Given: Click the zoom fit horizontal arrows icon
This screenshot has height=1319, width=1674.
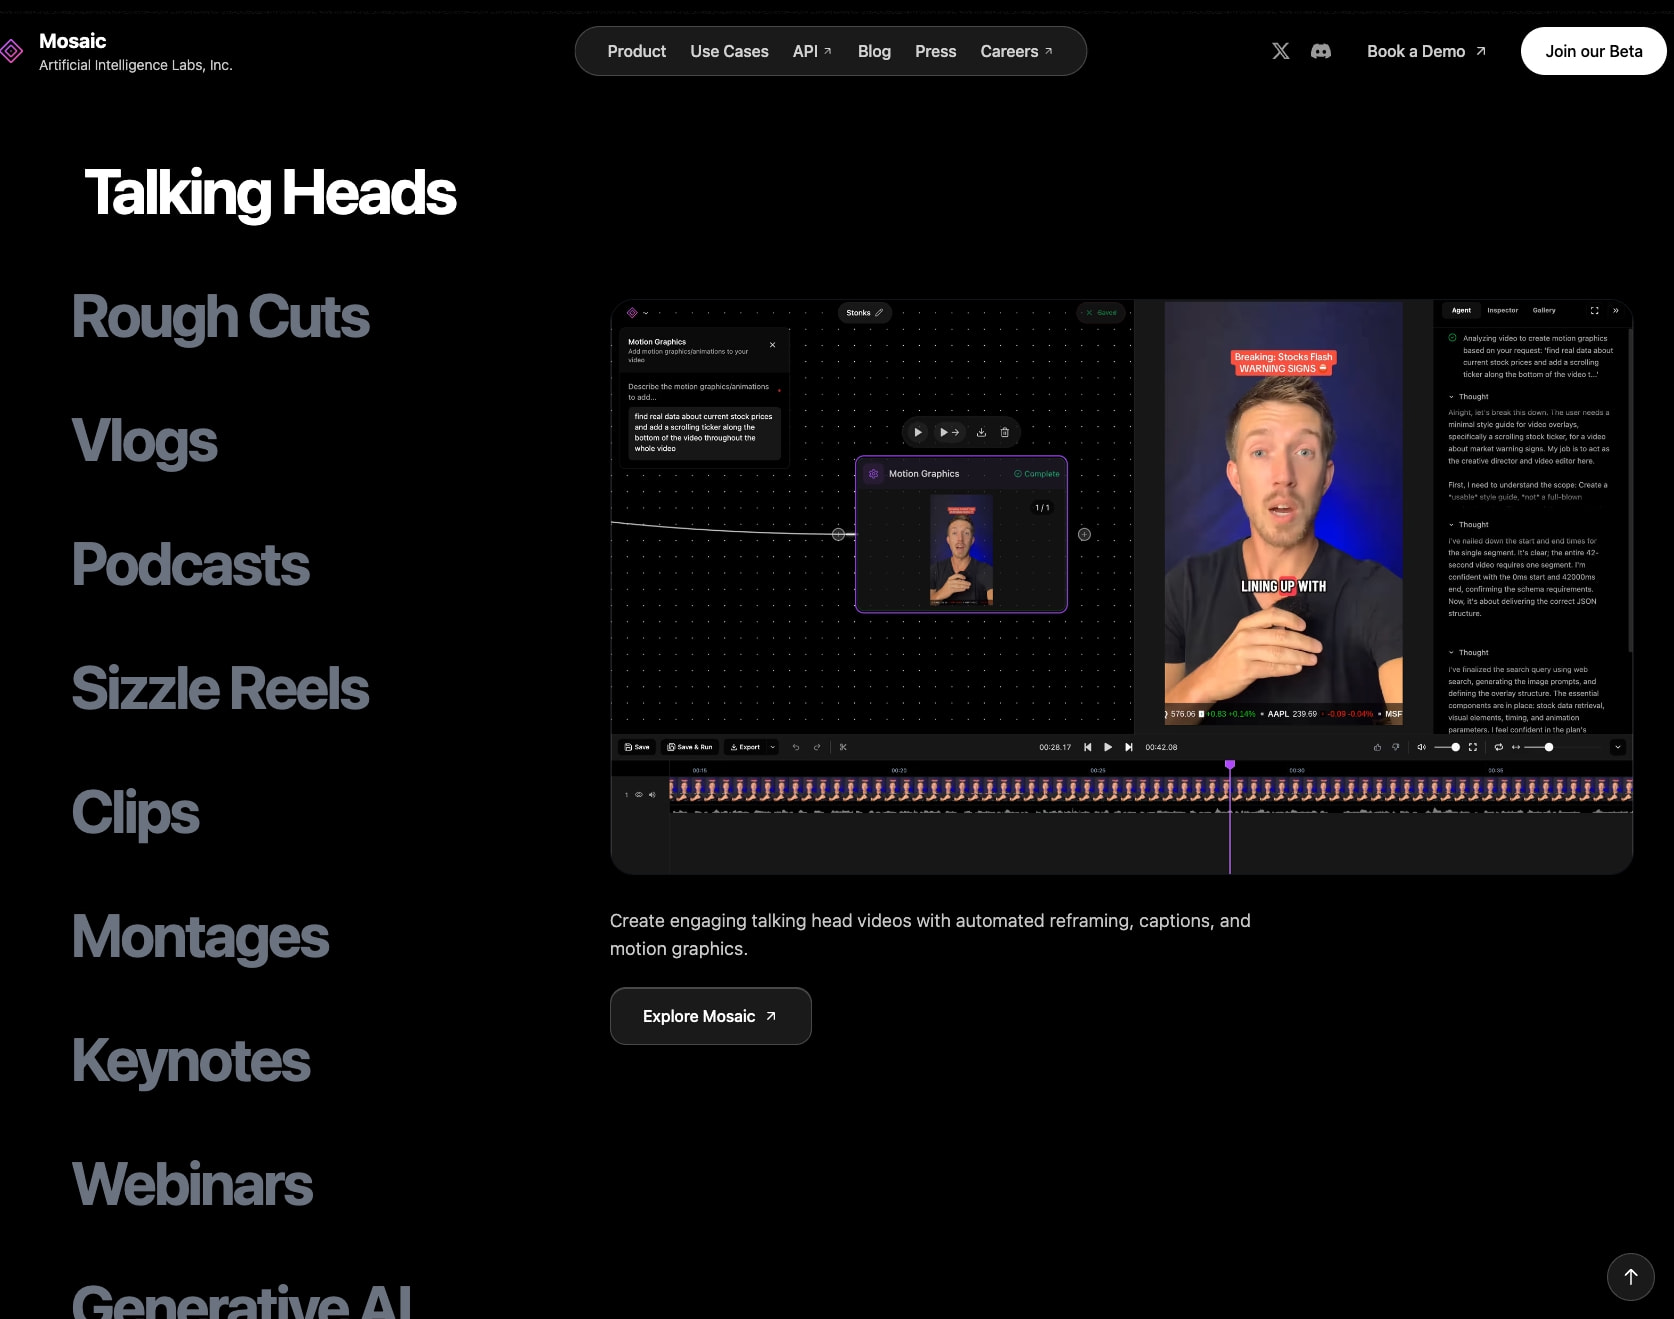Looking at the screenshot, I should tap(1516, 747).
